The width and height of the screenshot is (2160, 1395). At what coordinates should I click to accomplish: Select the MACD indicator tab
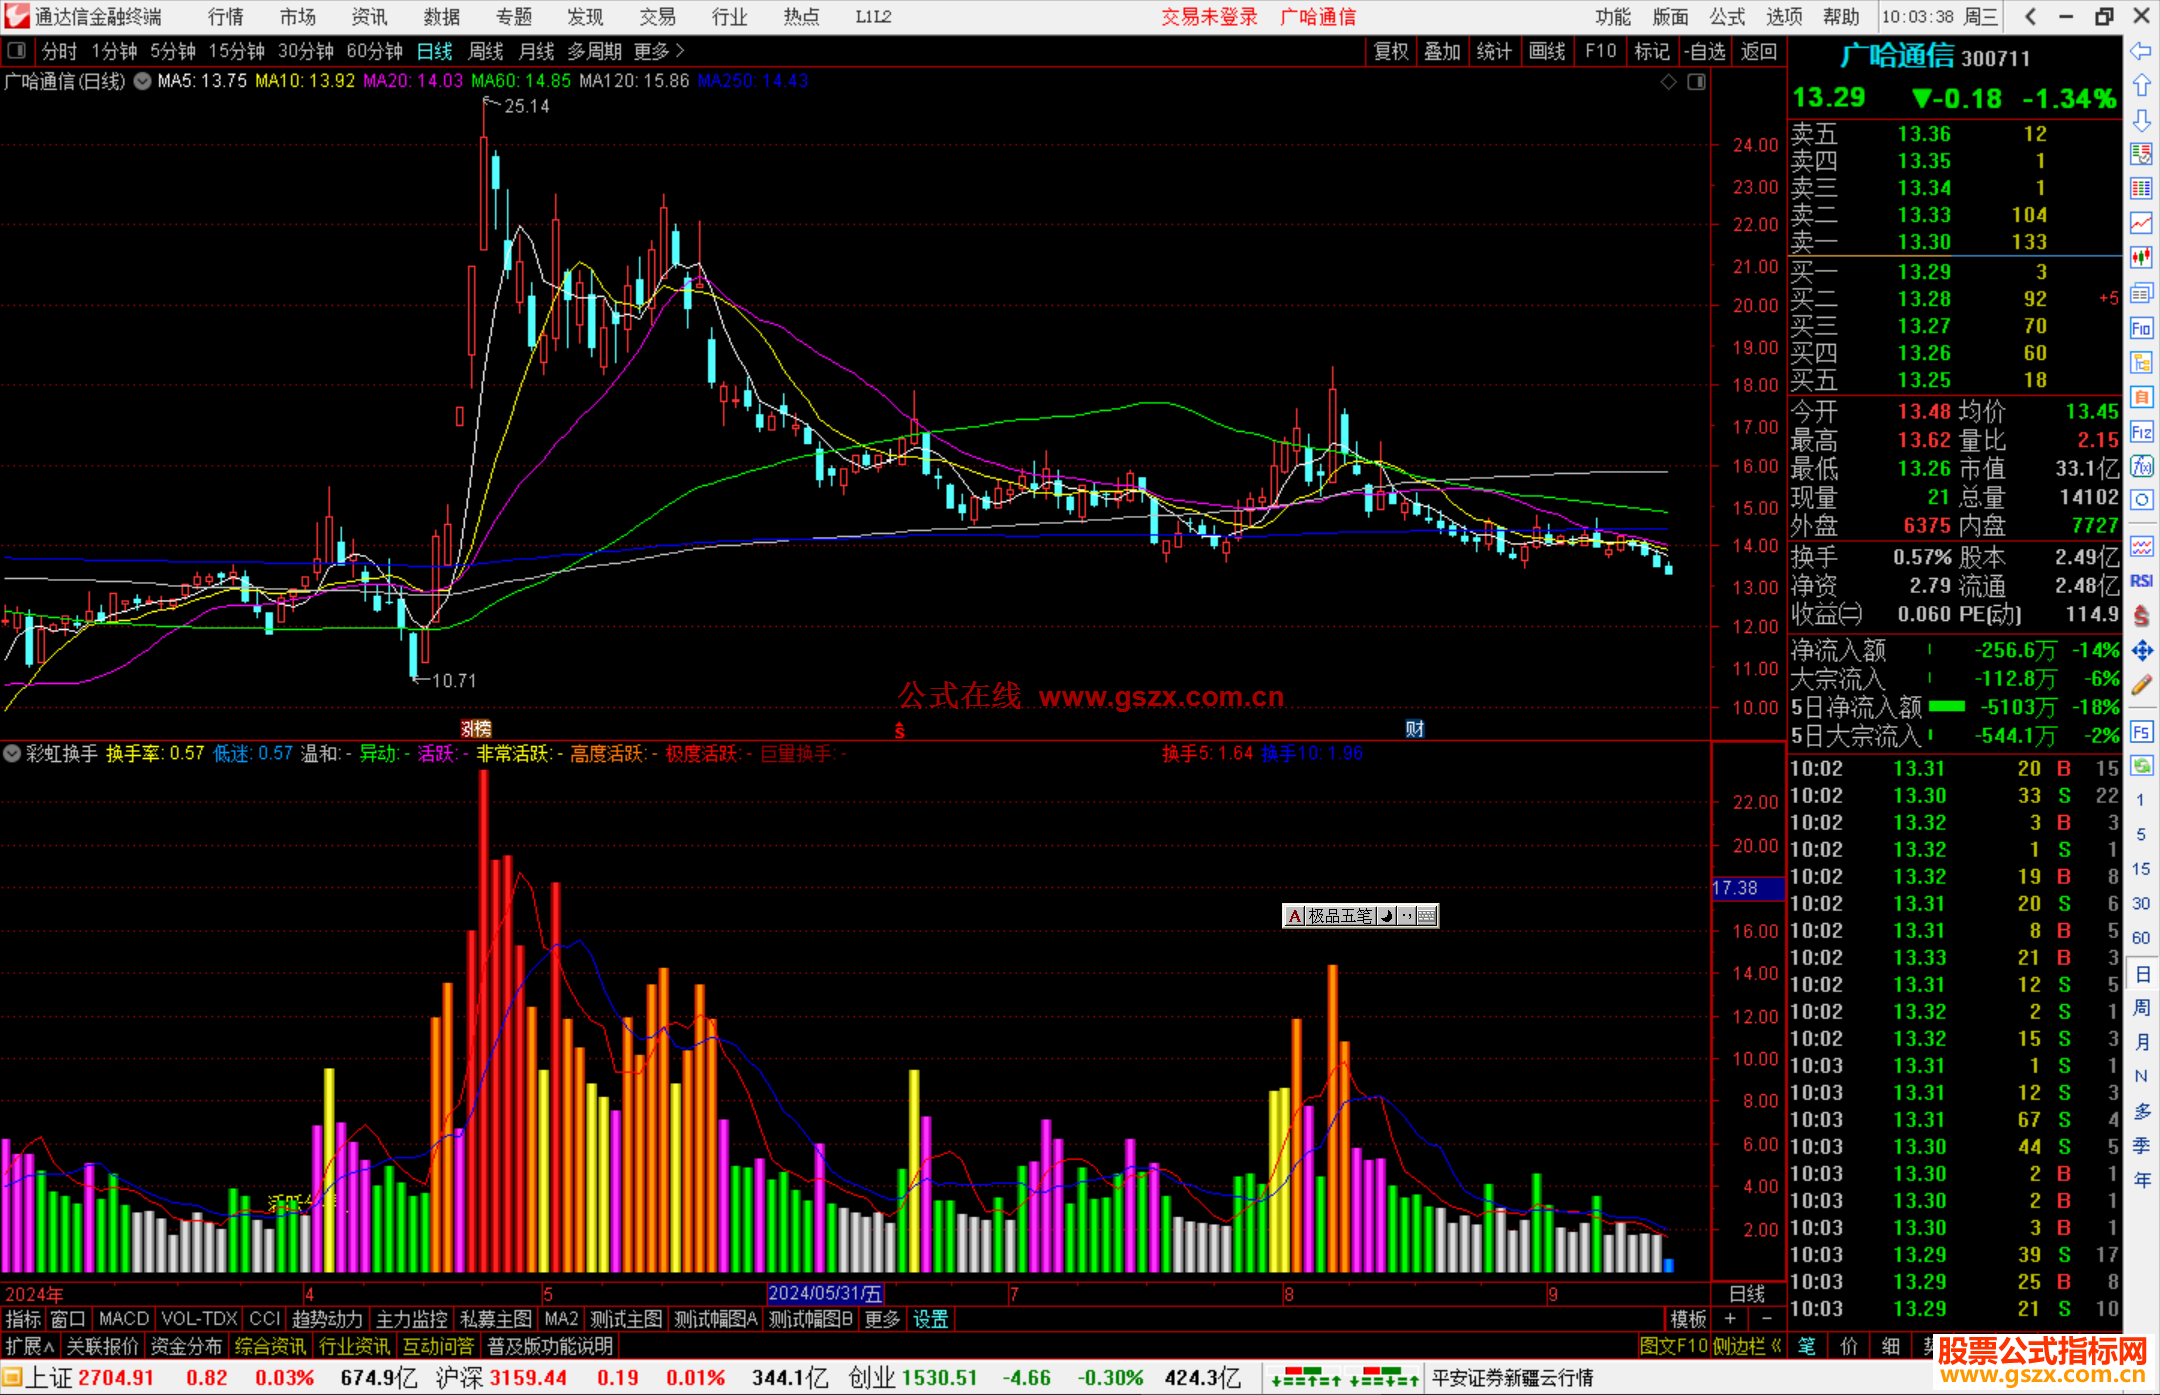pyautogui.click(x=123, y=1319)
